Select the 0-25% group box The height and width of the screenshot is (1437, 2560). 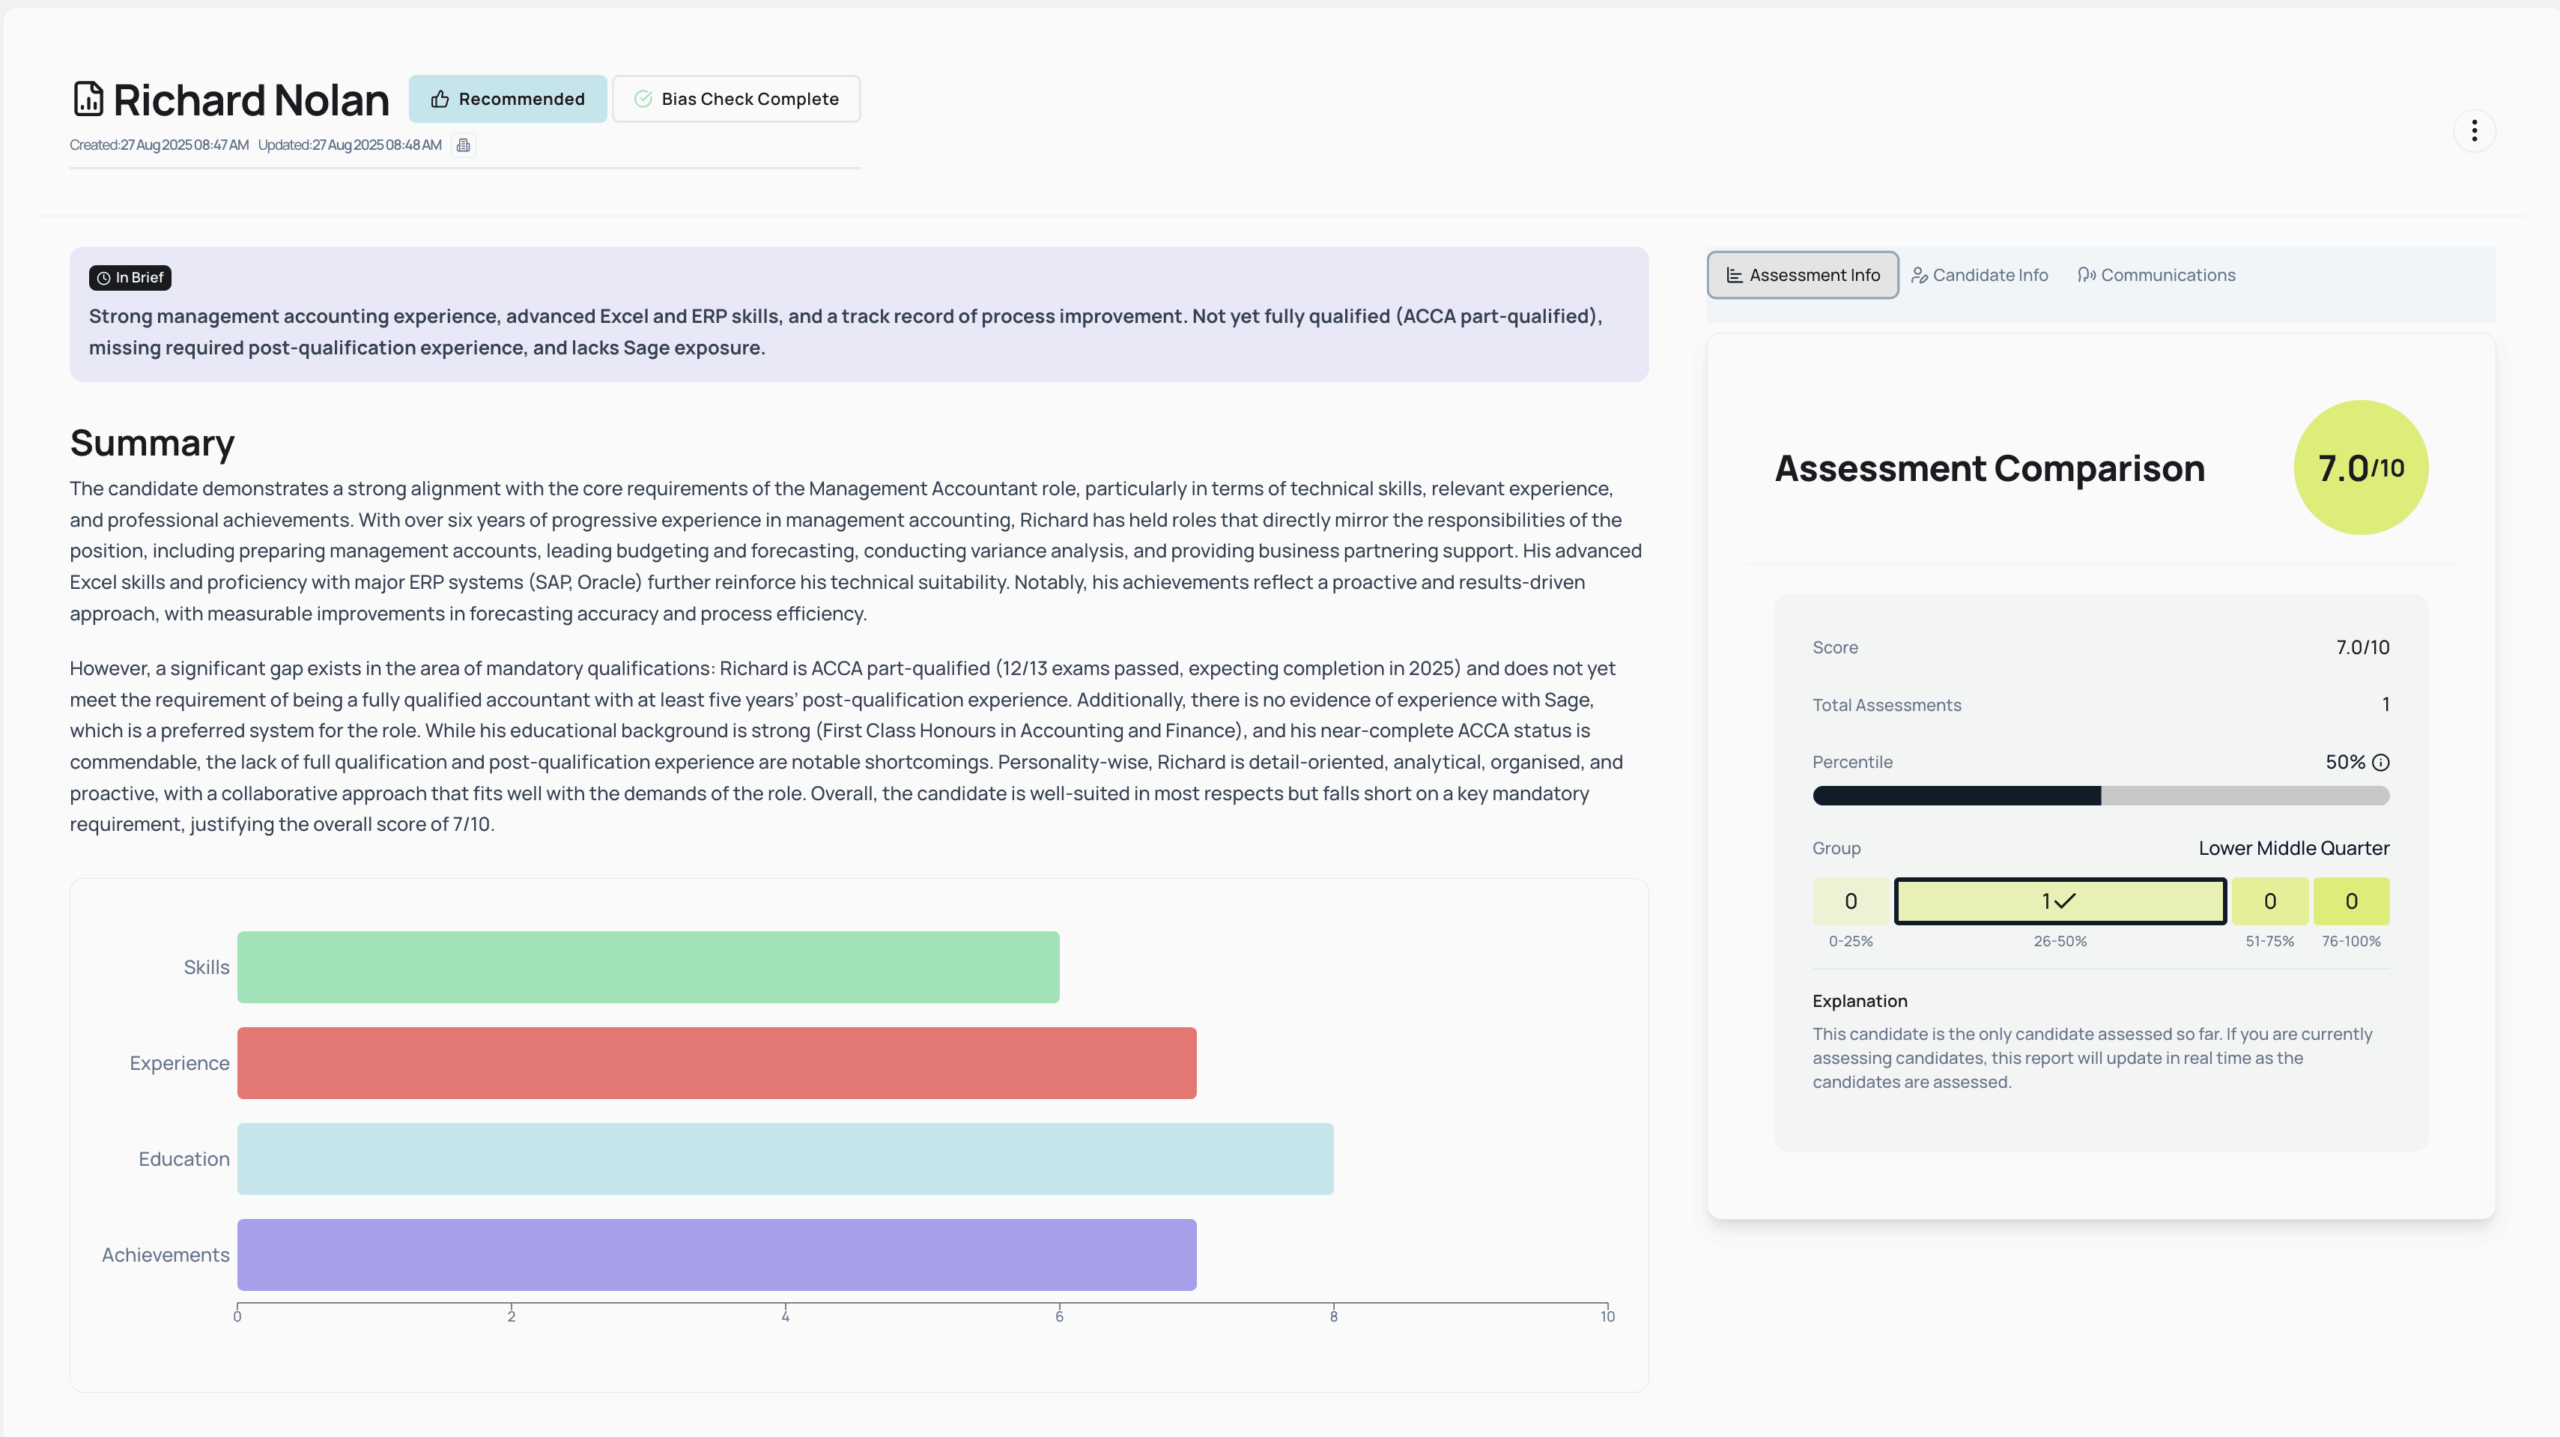pos(1850,901)
